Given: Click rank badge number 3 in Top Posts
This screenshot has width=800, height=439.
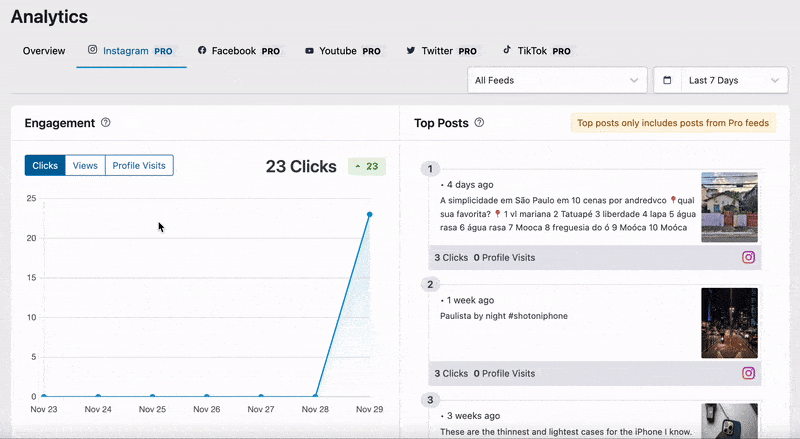Looking at the screenshot, I should [430, 400].
